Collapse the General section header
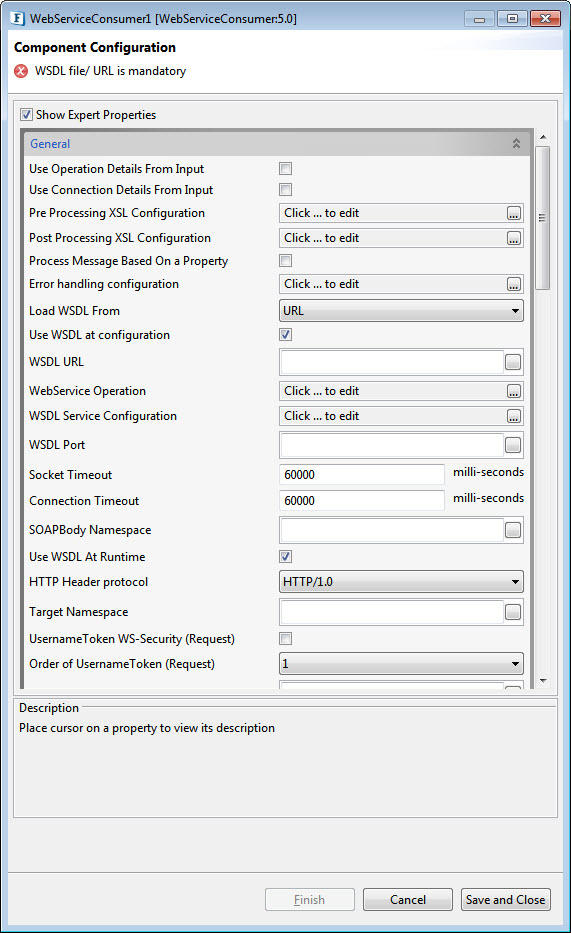The width and height of the screenshot is (571, 933). coord(516,144)
